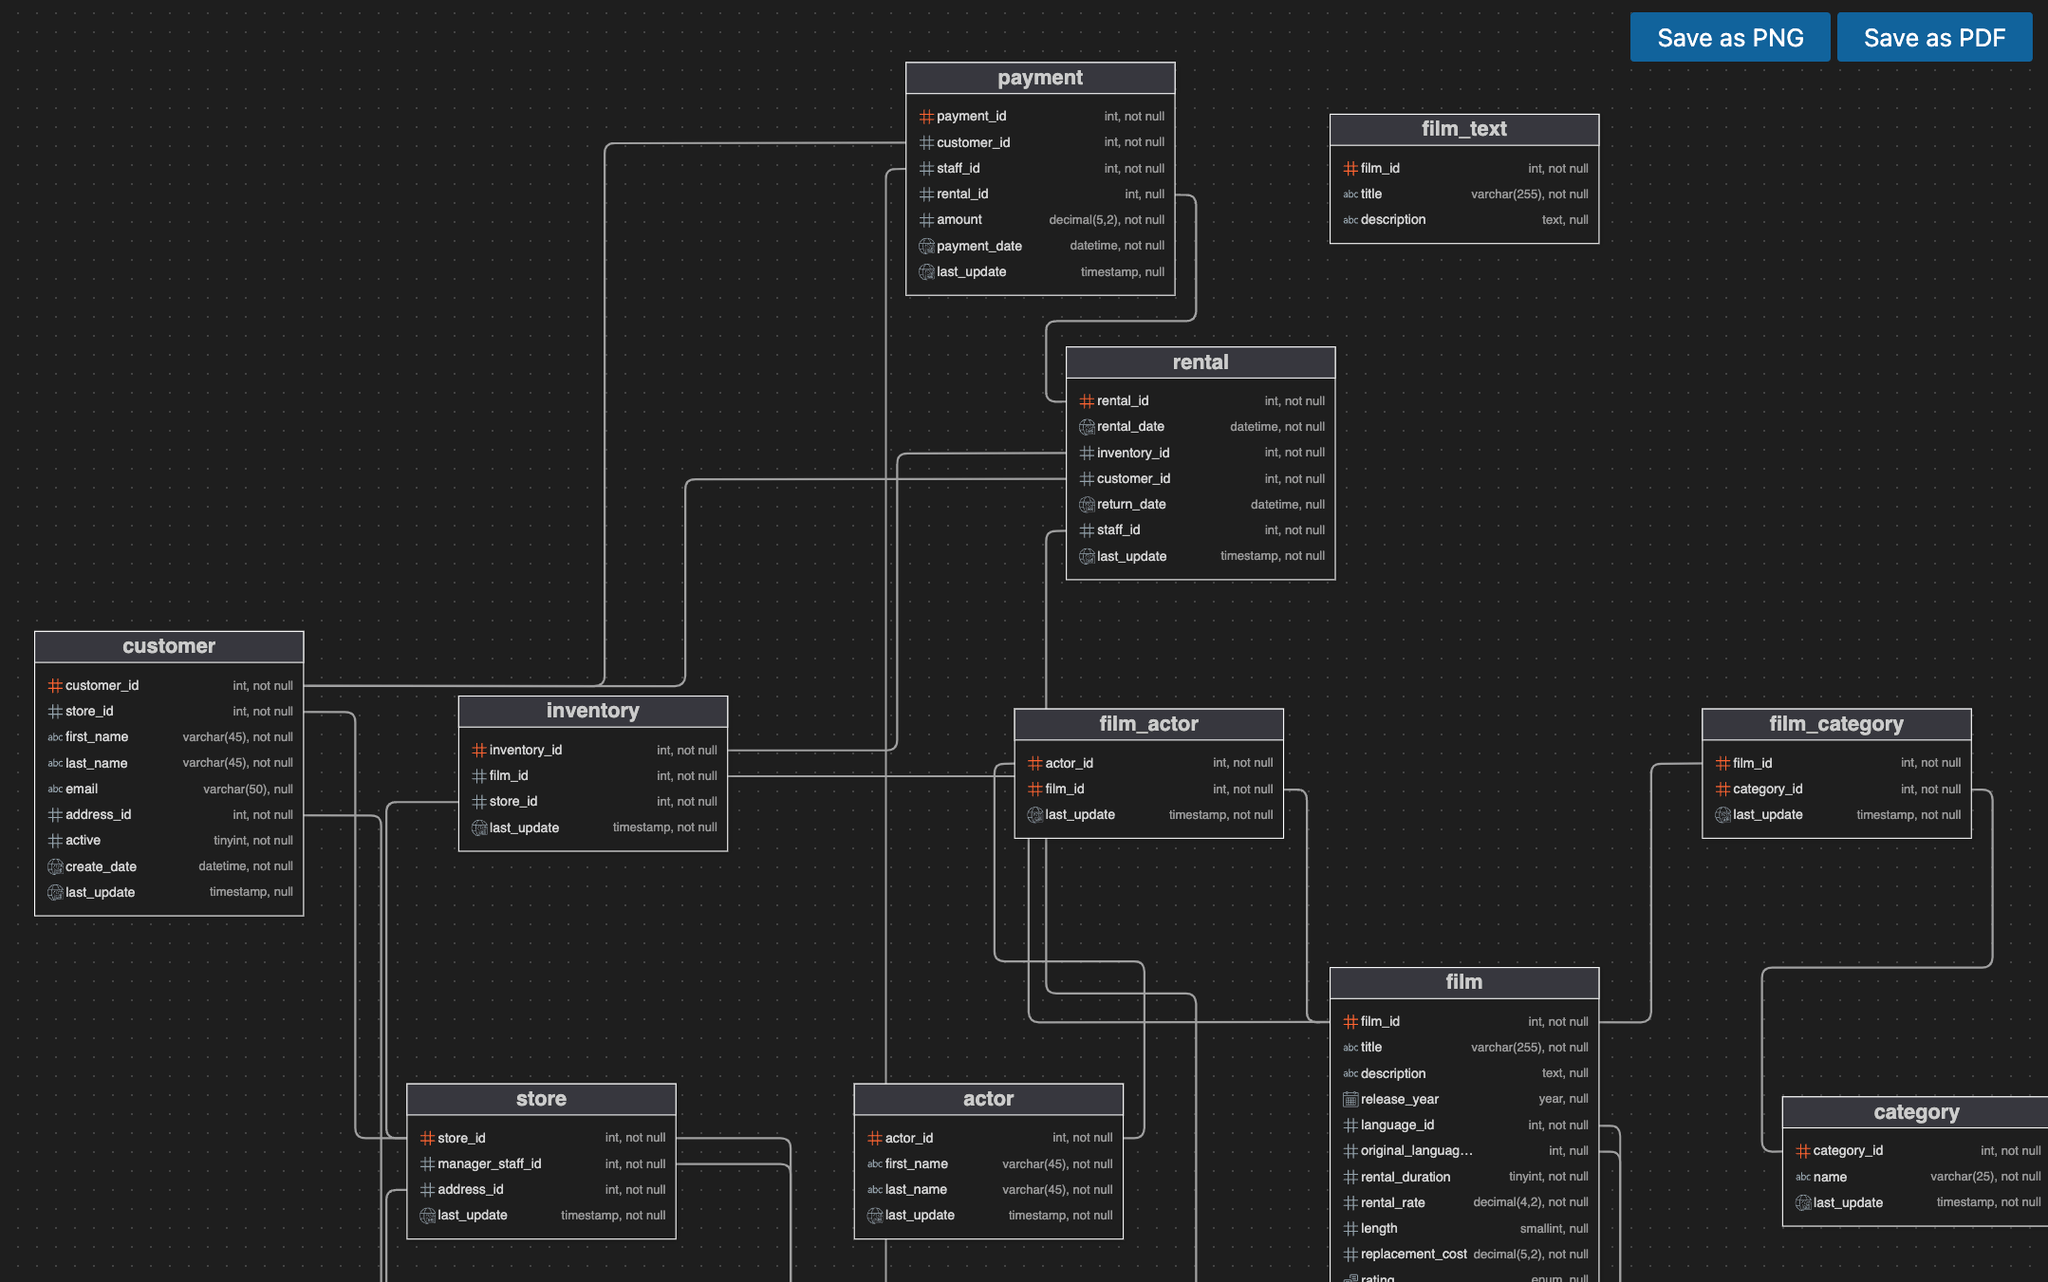The width and height of the screenshot is (2048, 1282).
Task: Click the film_actor table title
Action: (x=1148, y=724)
